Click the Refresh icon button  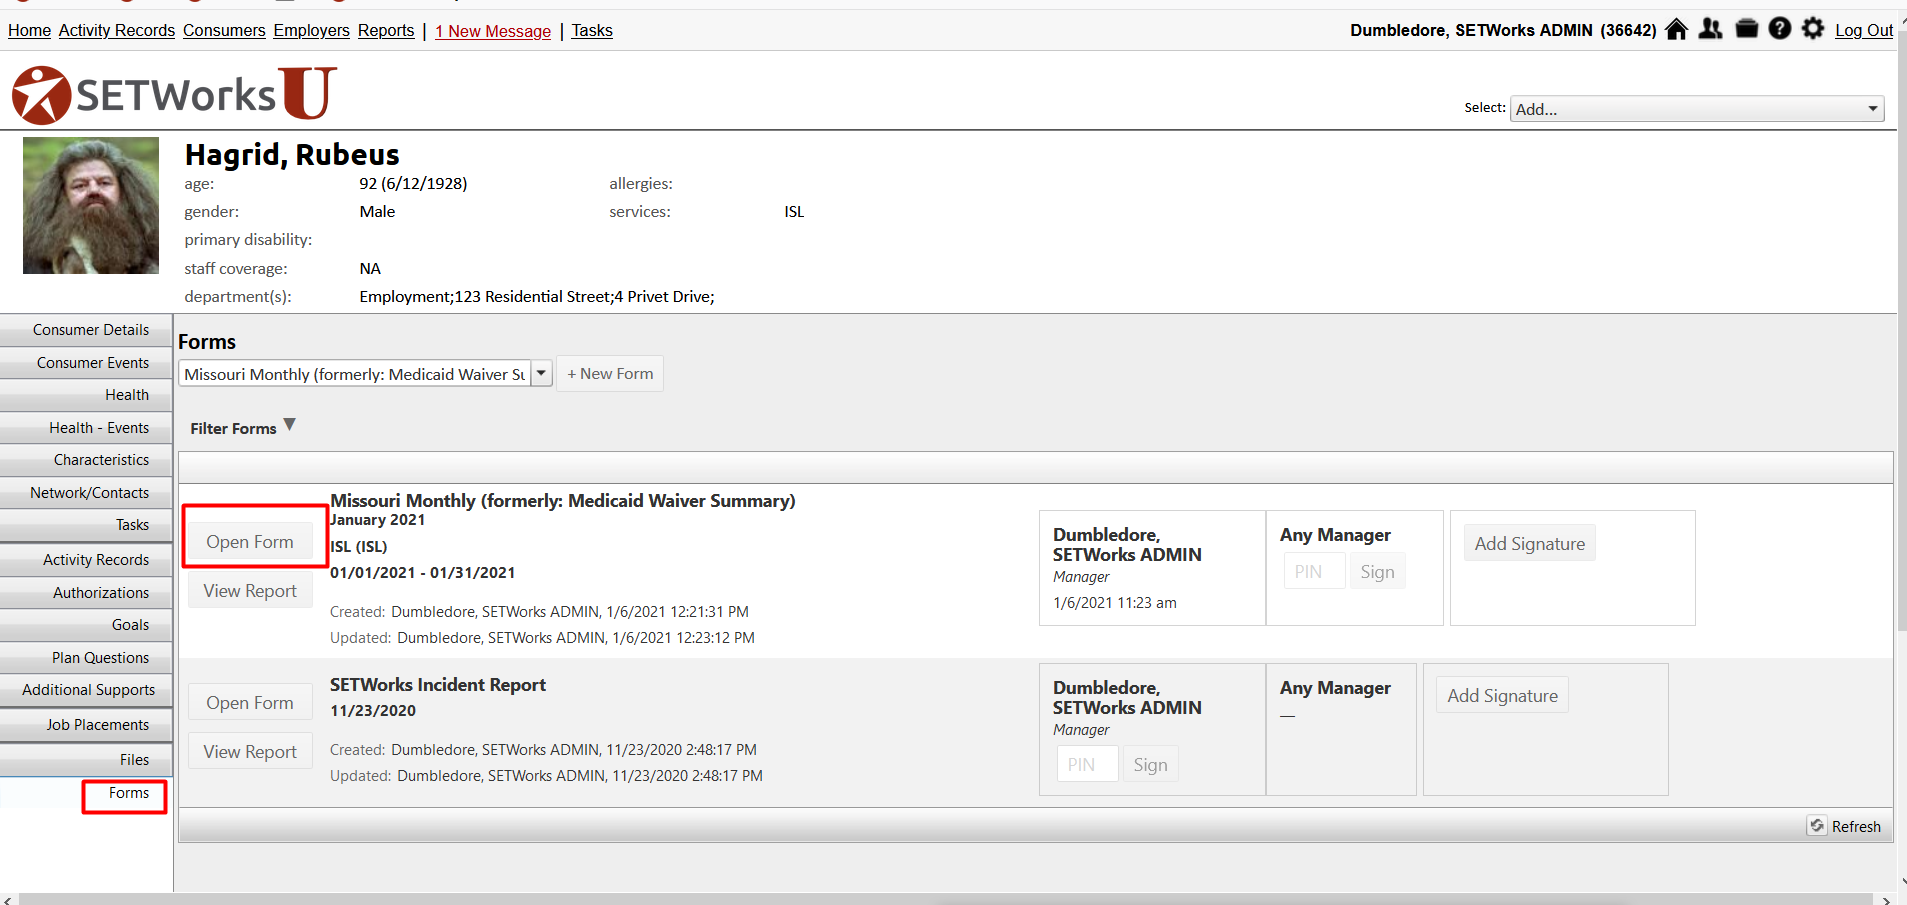1817,826
